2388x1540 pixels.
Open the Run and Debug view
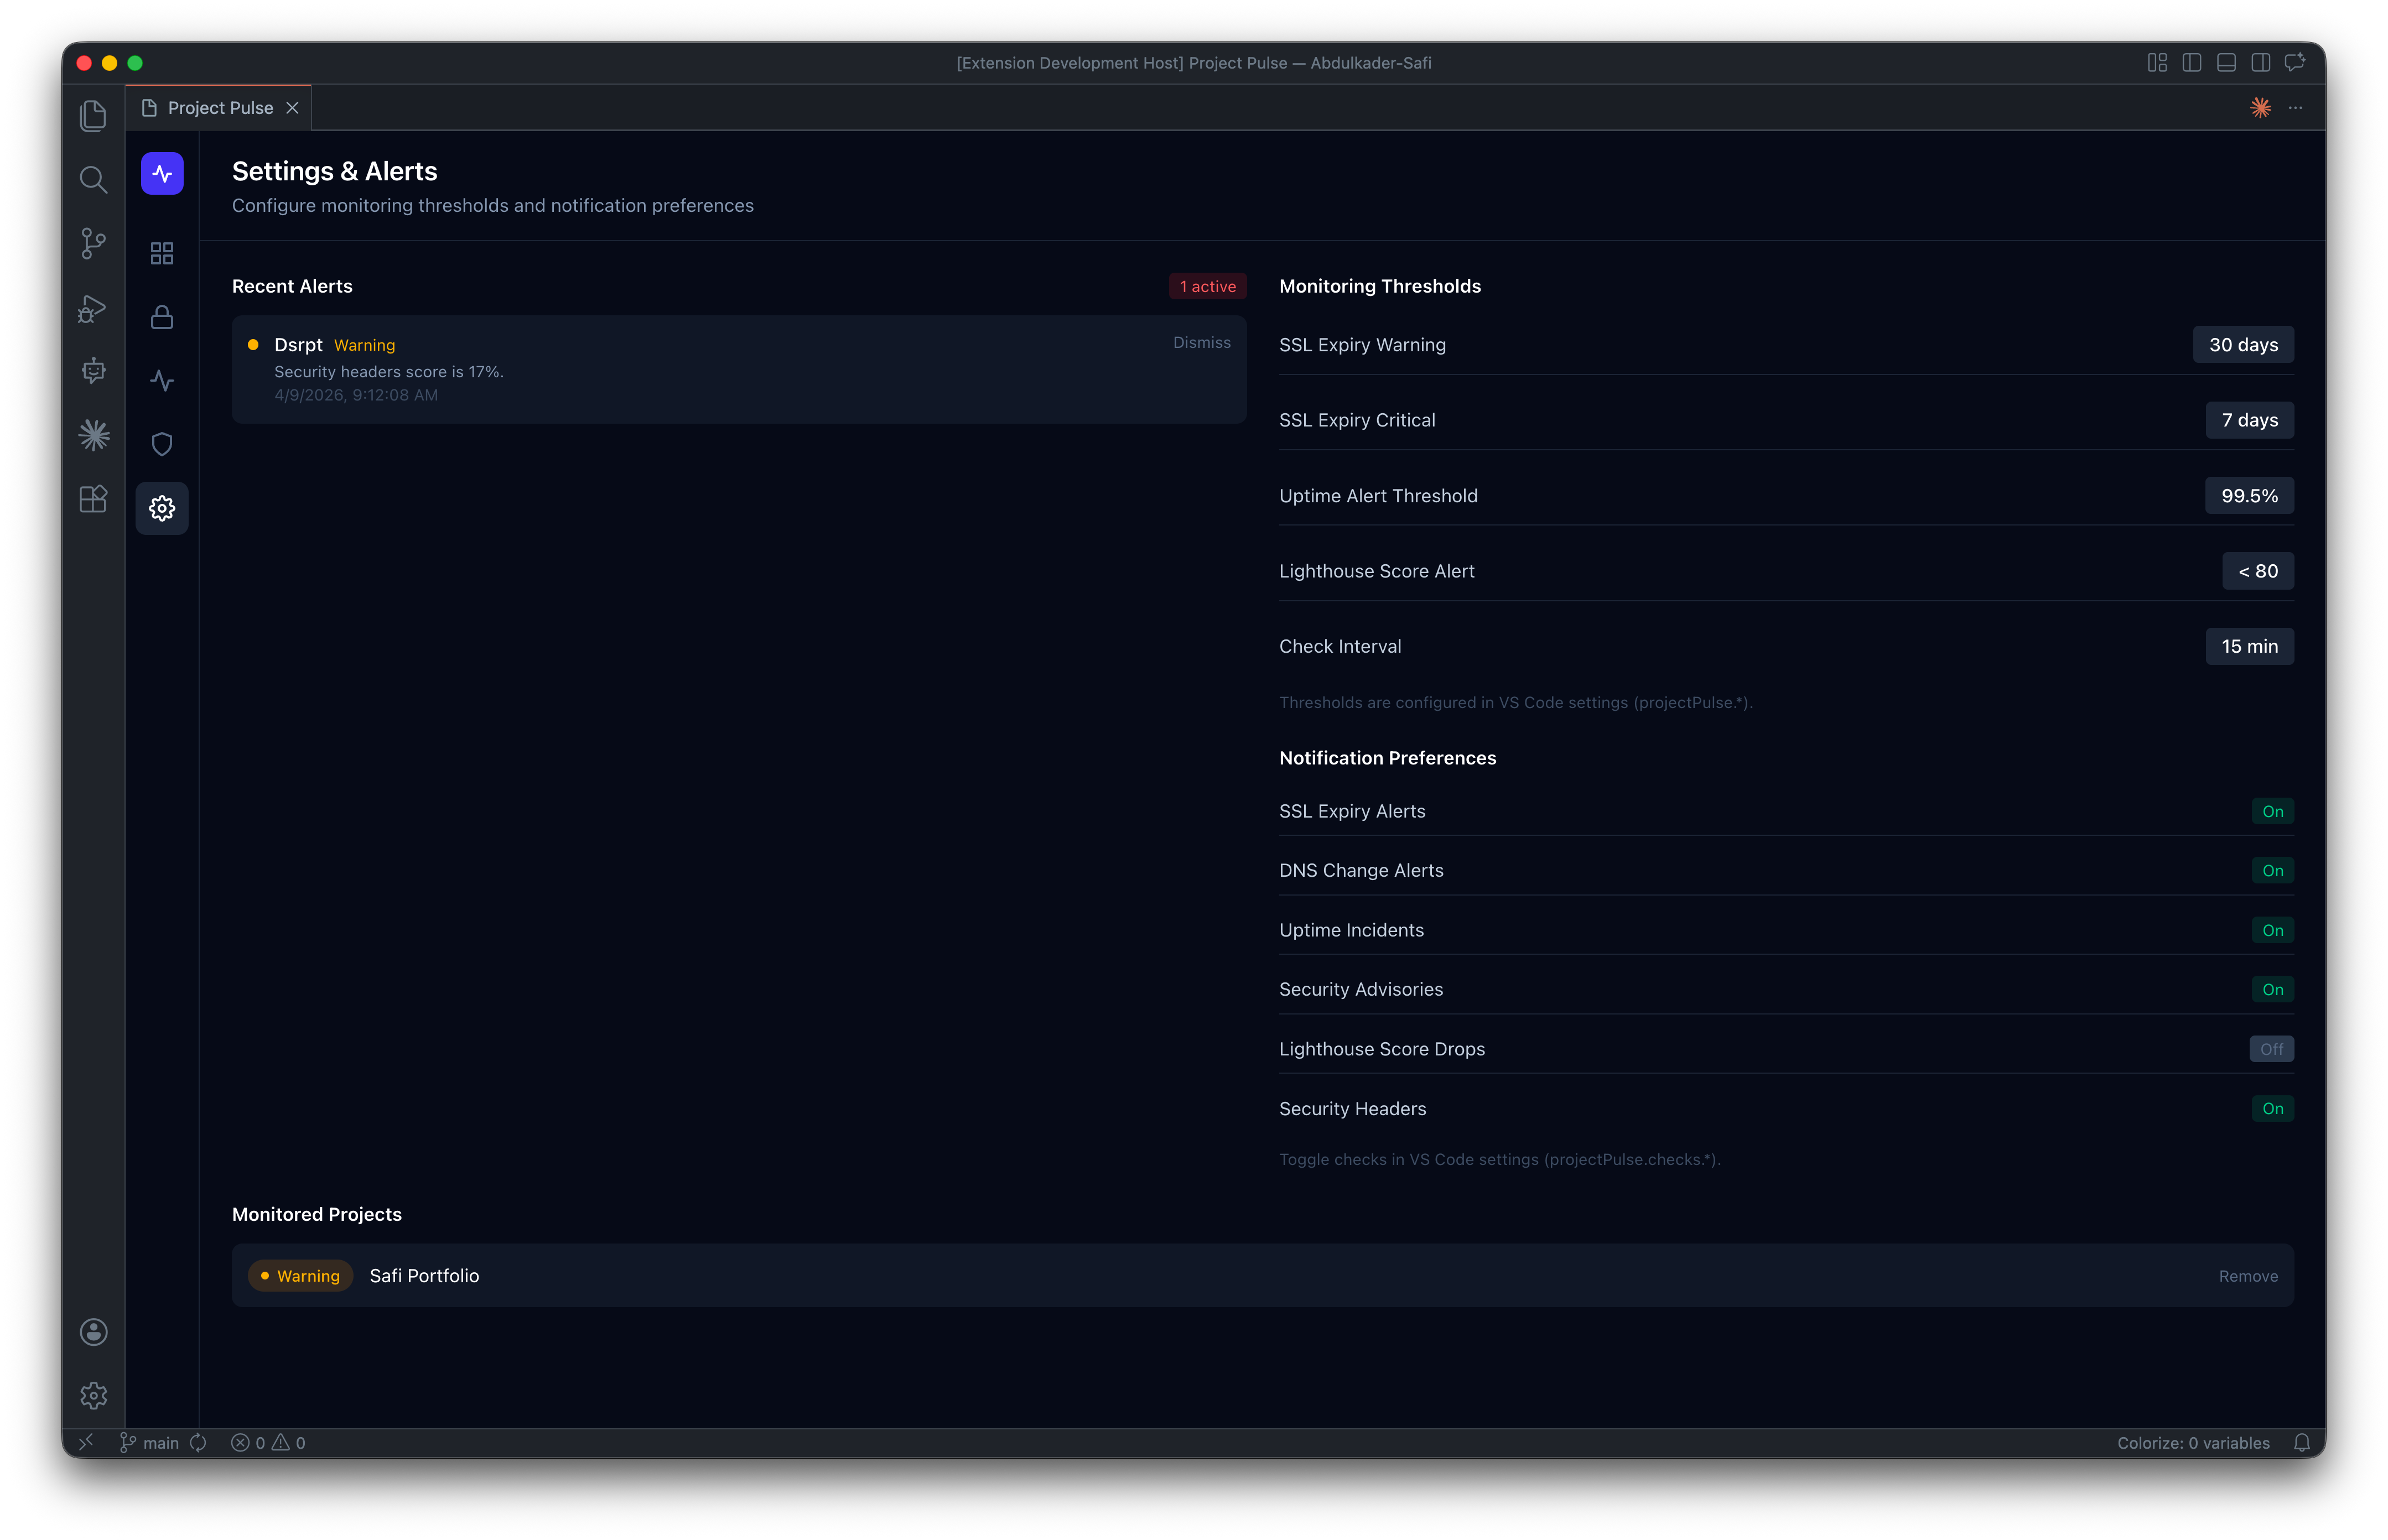point(93,309)
